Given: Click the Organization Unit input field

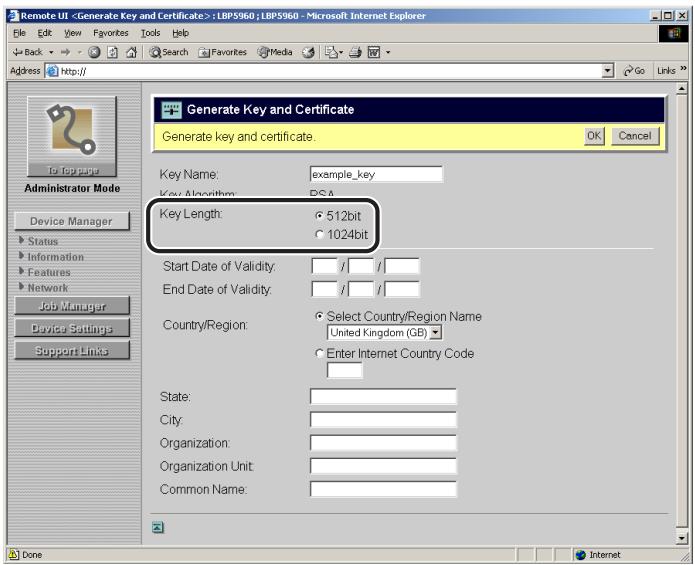Looking at the screenshot, I should tap(383, 466).
